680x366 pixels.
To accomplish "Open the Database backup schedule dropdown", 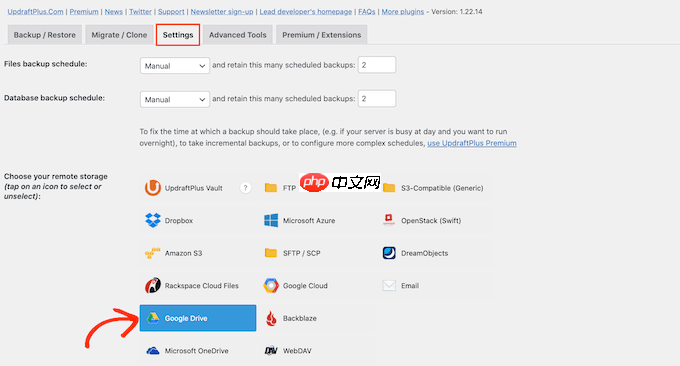I will coord(175,99).
